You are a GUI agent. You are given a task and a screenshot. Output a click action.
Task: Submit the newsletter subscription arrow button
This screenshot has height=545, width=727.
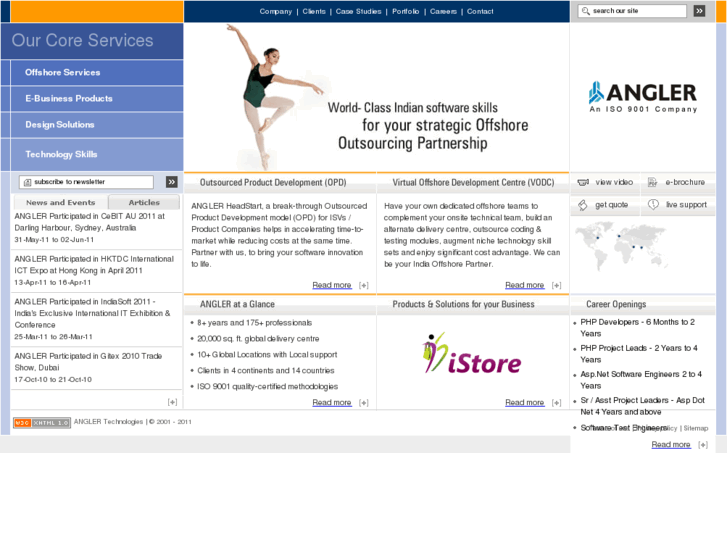point(172,182)
